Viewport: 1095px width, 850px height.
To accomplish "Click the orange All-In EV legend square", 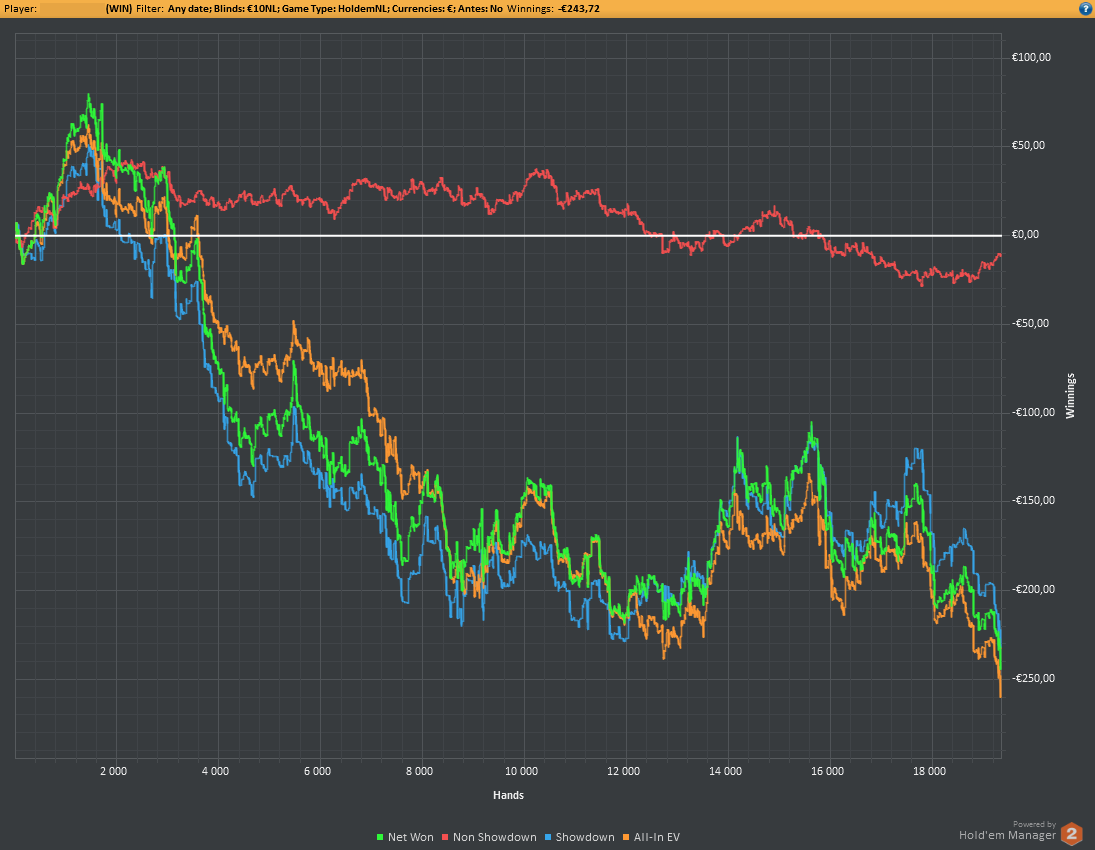I will click(x=626, y=837).
